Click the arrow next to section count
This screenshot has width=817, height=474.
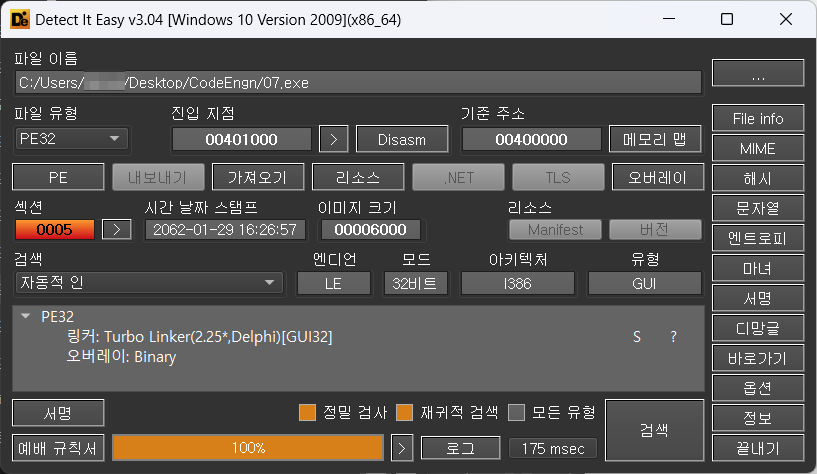[x=117, y=230]
